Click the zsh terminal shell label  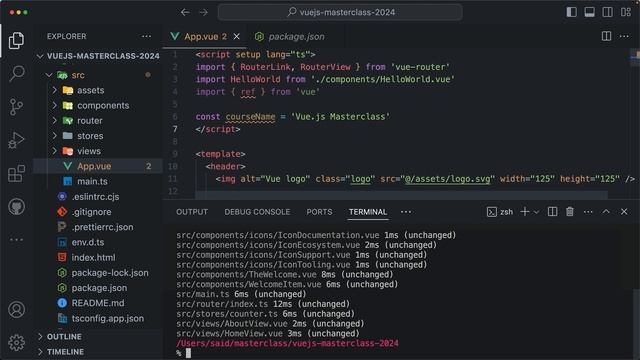(500, 212)
